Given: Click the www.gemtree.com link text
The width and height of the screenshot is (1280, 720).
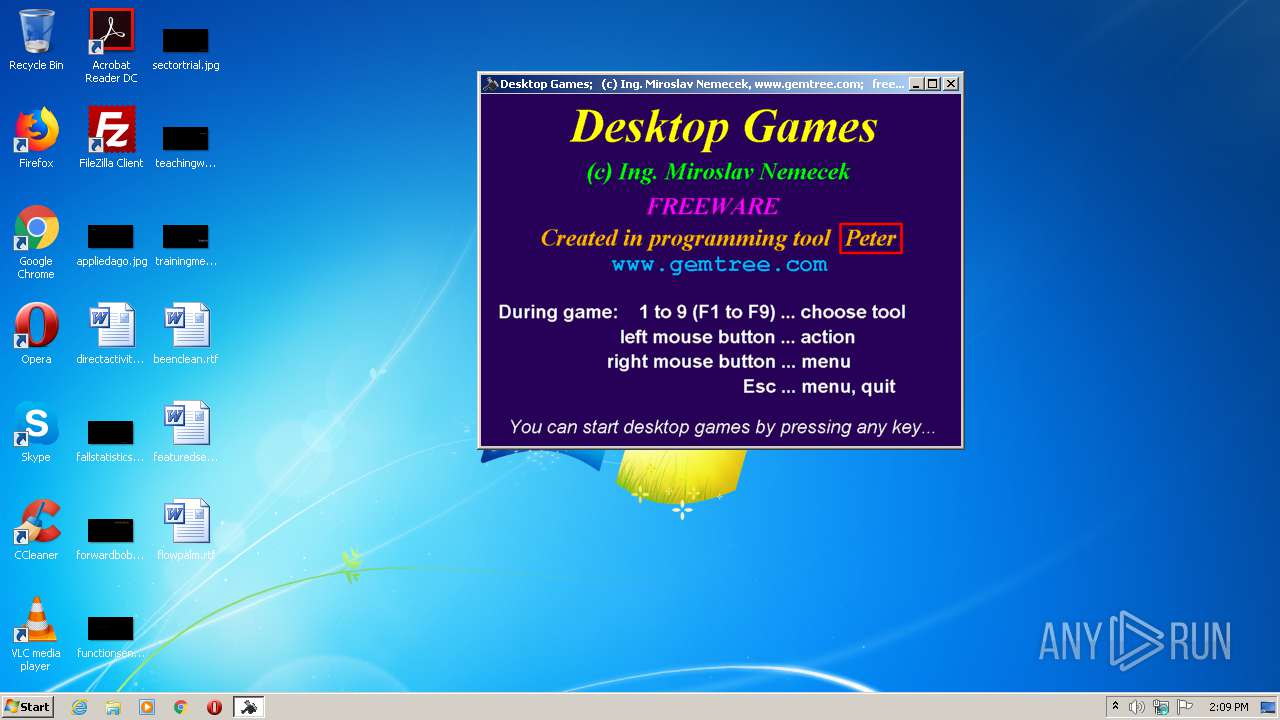Looking at the screenshot, I should point(720,265).
